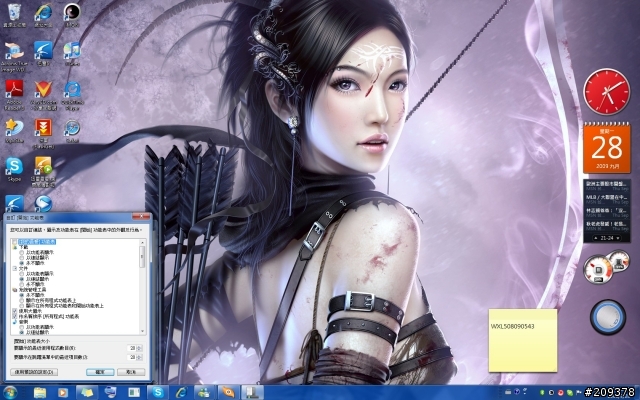The width and height of the screenshot is (640, 400).
Task: Open Windows Explorer folder icon on taskbar
Action: [x=40, y=393]
